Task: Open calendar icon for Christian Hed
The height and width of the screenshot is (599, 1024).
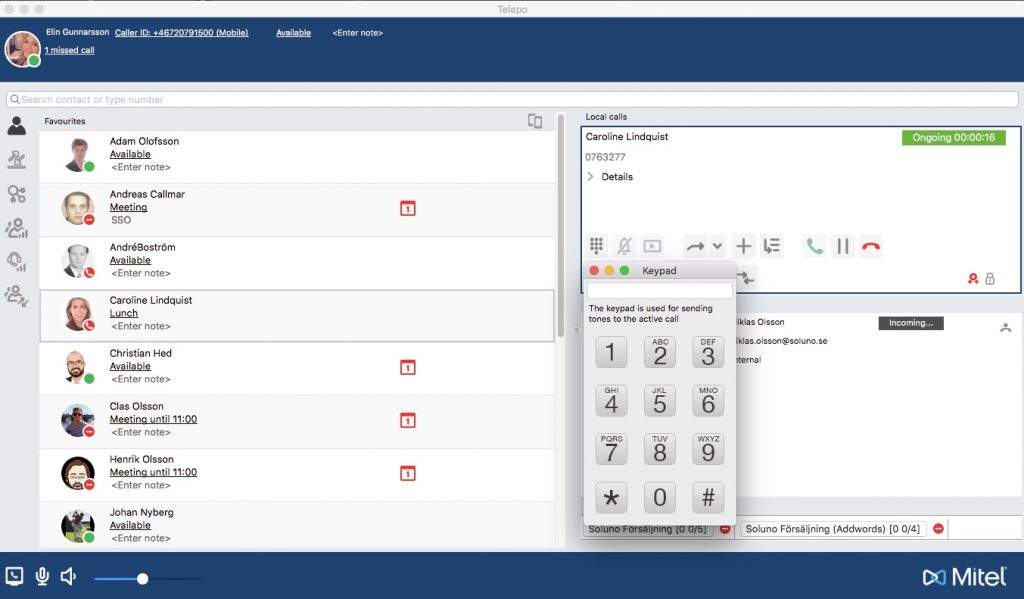Action: click(x=408, y=367)
